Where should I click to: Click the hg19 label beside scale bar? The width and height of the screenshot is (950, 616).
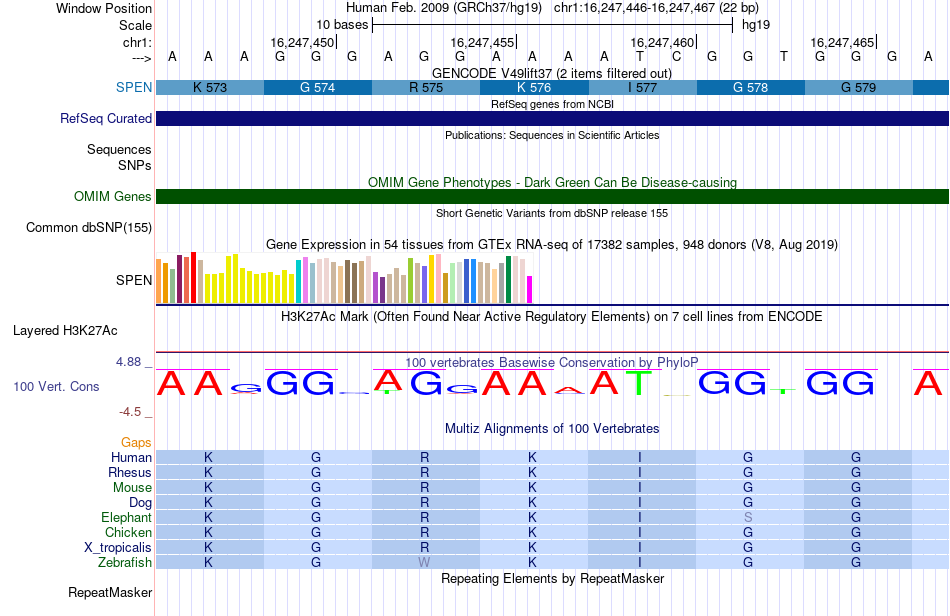click(756, 25)
